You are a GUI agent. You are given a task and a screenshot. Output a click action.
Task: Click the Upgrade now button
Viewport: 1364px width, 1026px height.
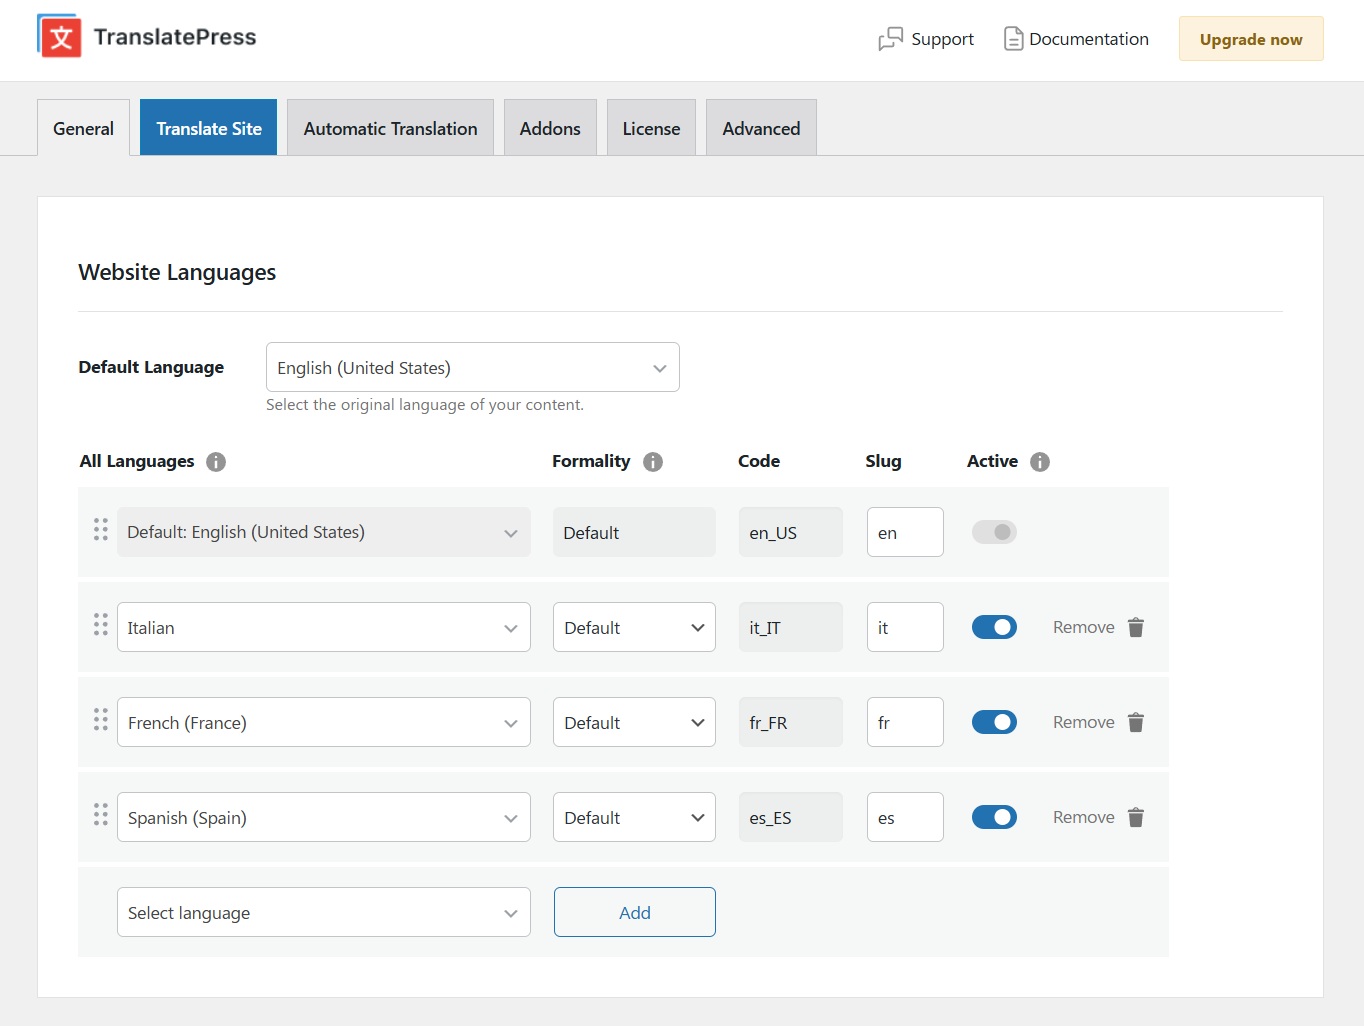pos(1251,39)
